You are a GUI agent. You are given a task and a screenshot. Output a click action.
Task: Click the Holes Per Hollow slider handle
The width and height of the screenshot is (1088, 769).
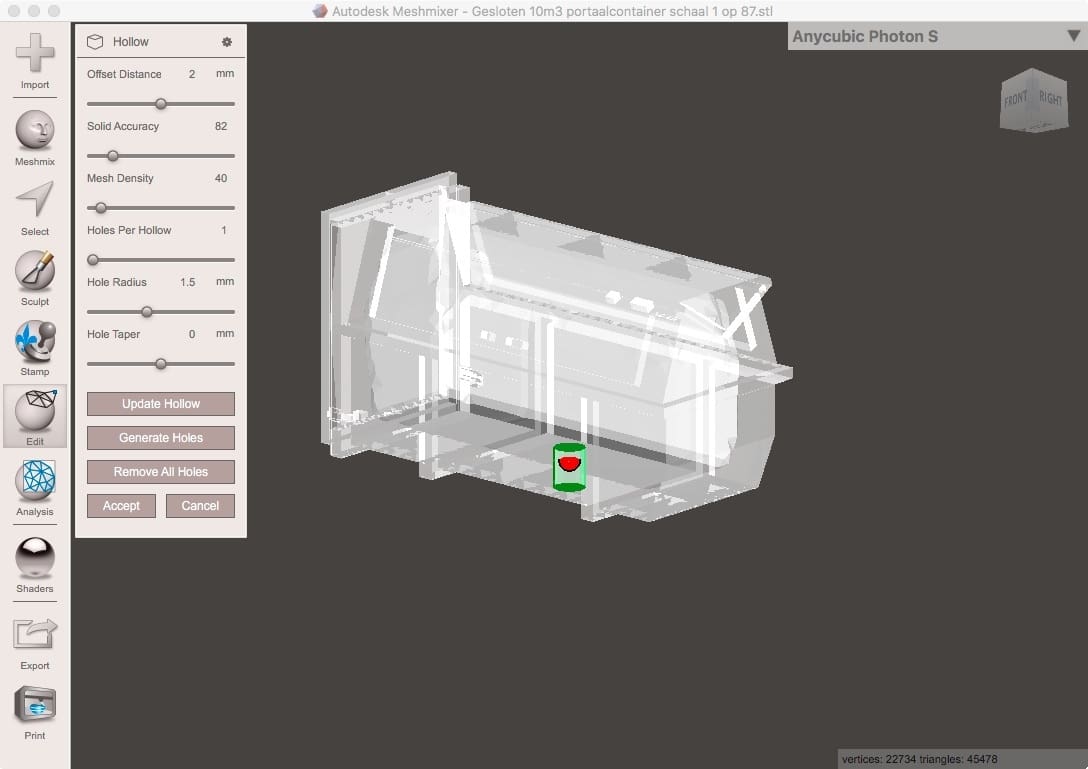[x=93, y=260]
